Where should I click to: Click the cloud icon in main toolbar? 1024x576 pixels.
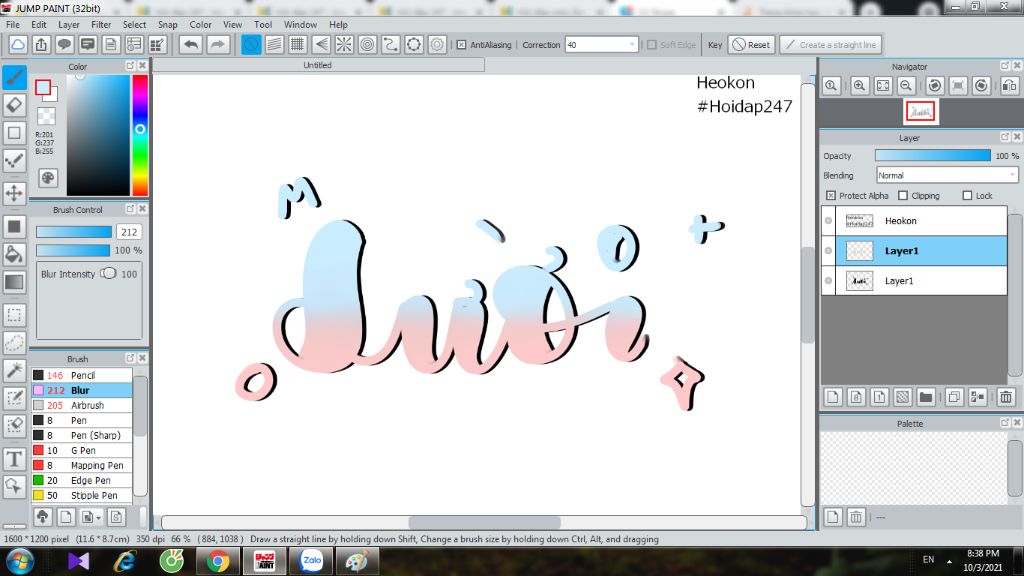point(18,44)
